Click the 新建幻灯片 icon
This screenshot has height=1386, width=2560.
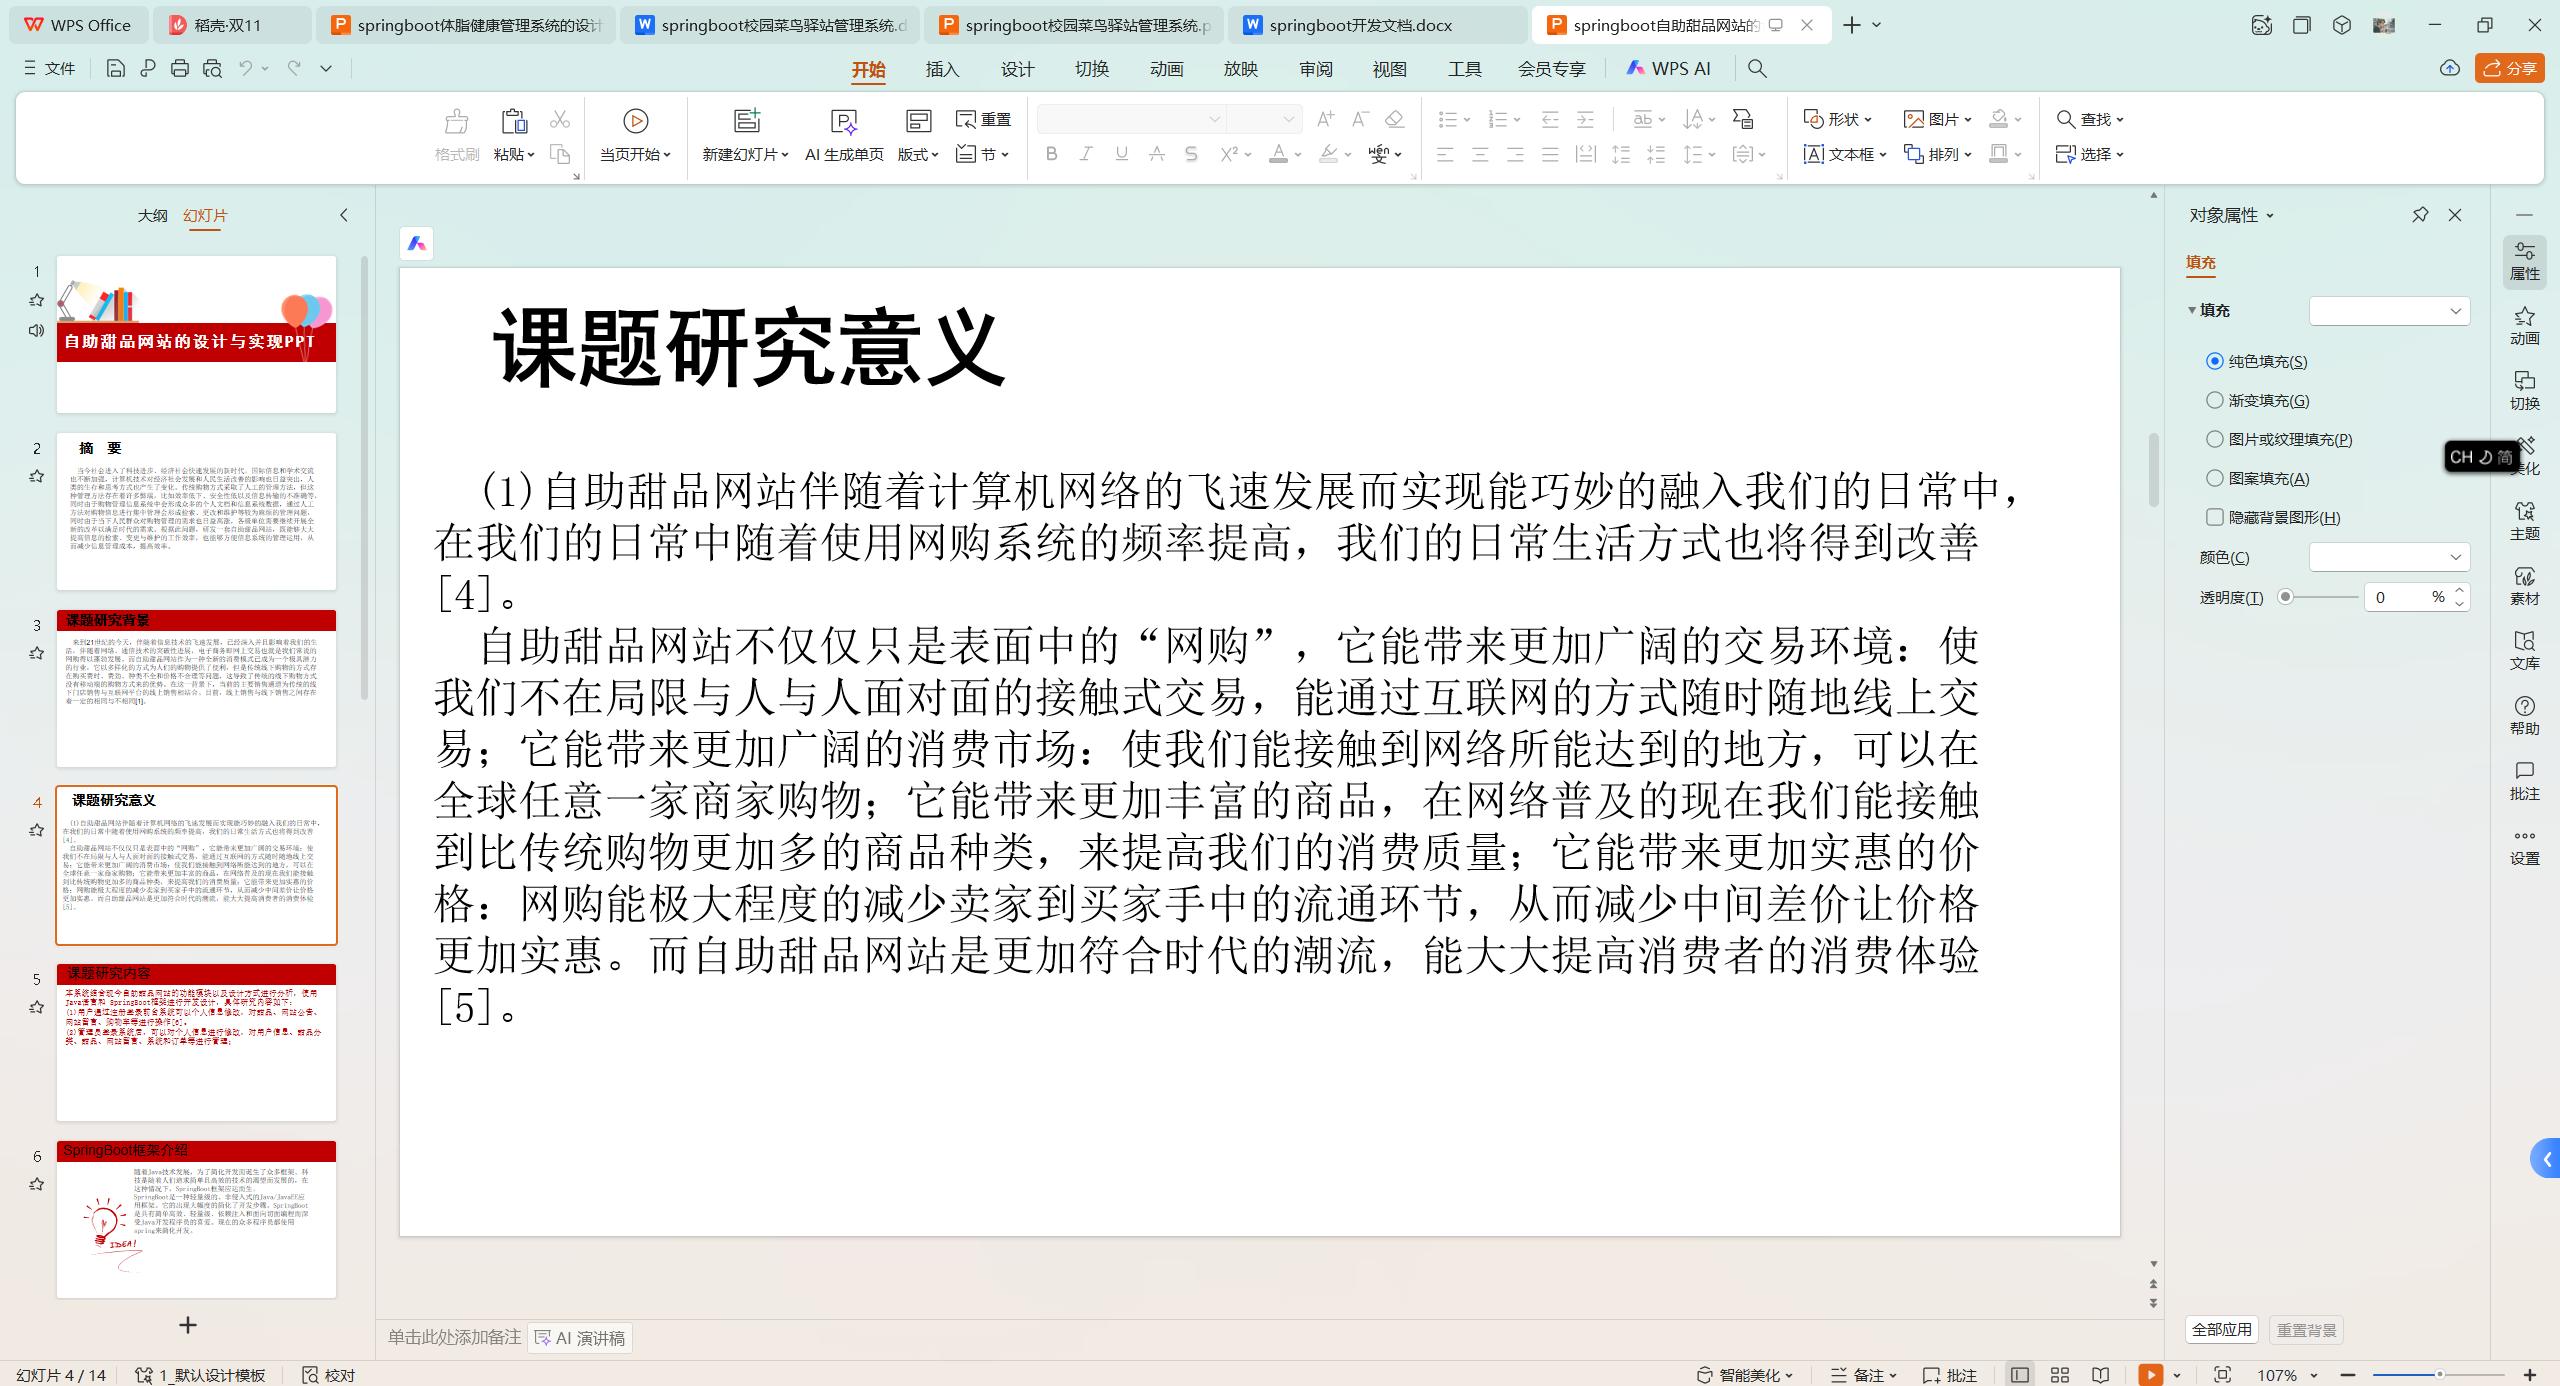(746, 122)
